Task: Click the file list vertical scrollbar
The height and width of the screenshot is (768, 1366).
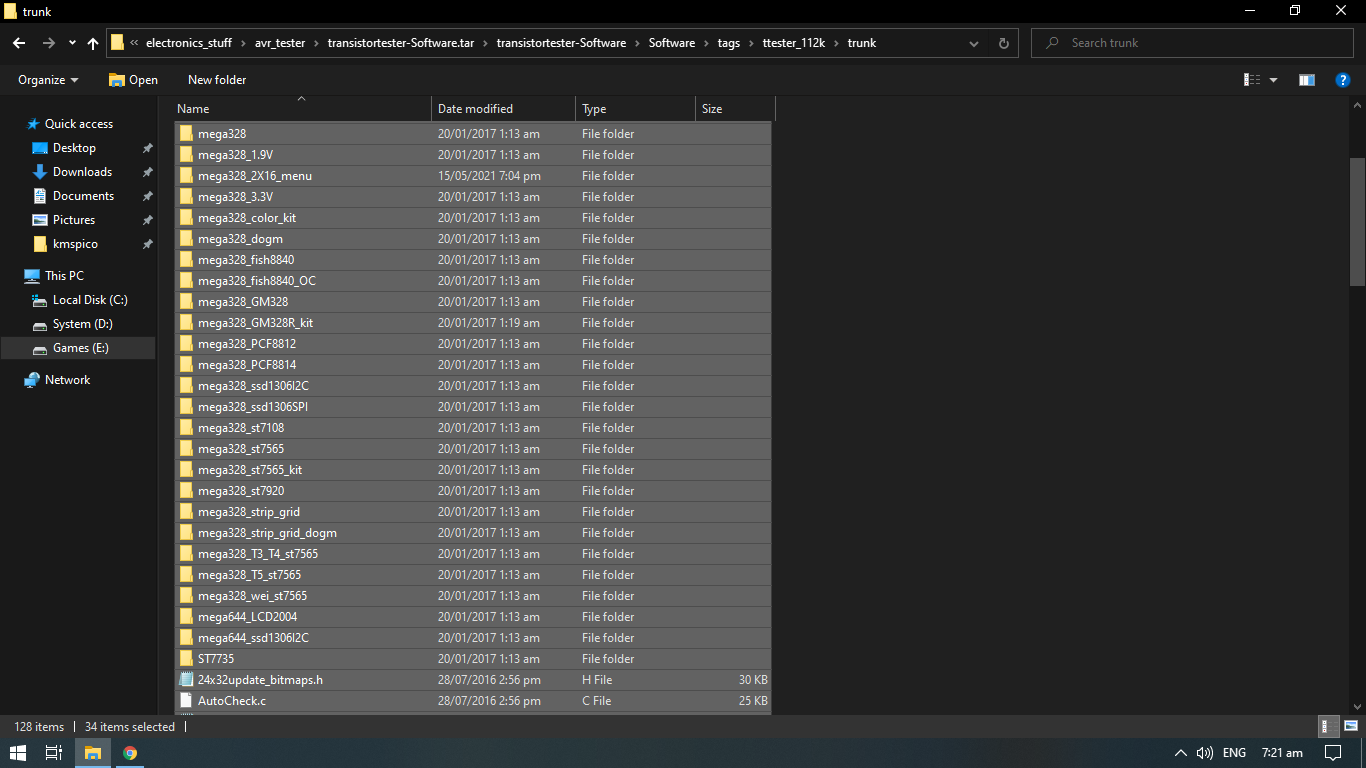Action: point(1357,222)
